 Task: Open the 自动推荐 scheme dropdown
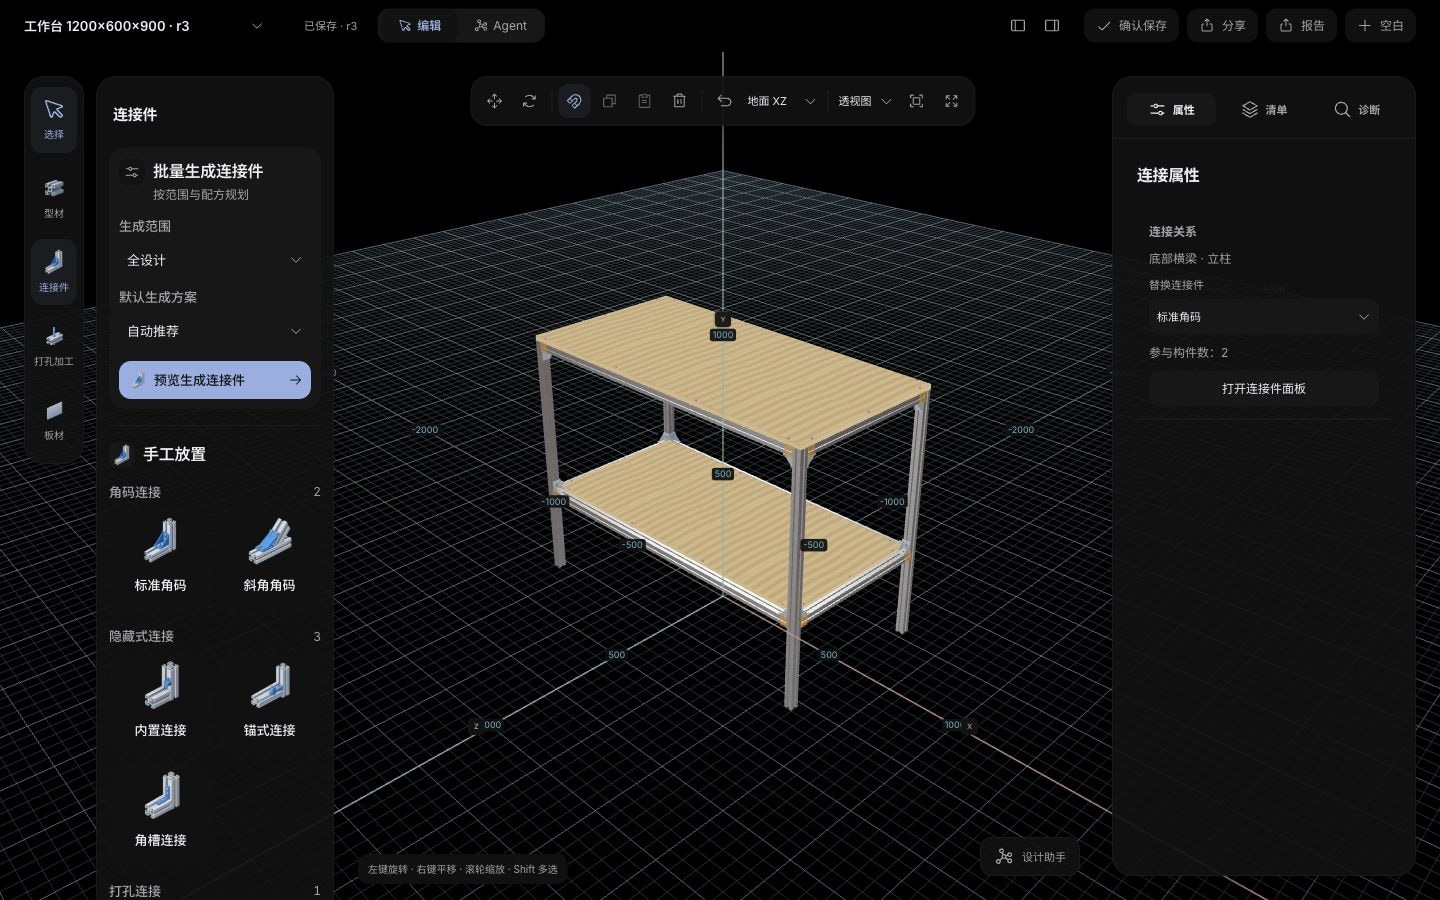214,331
